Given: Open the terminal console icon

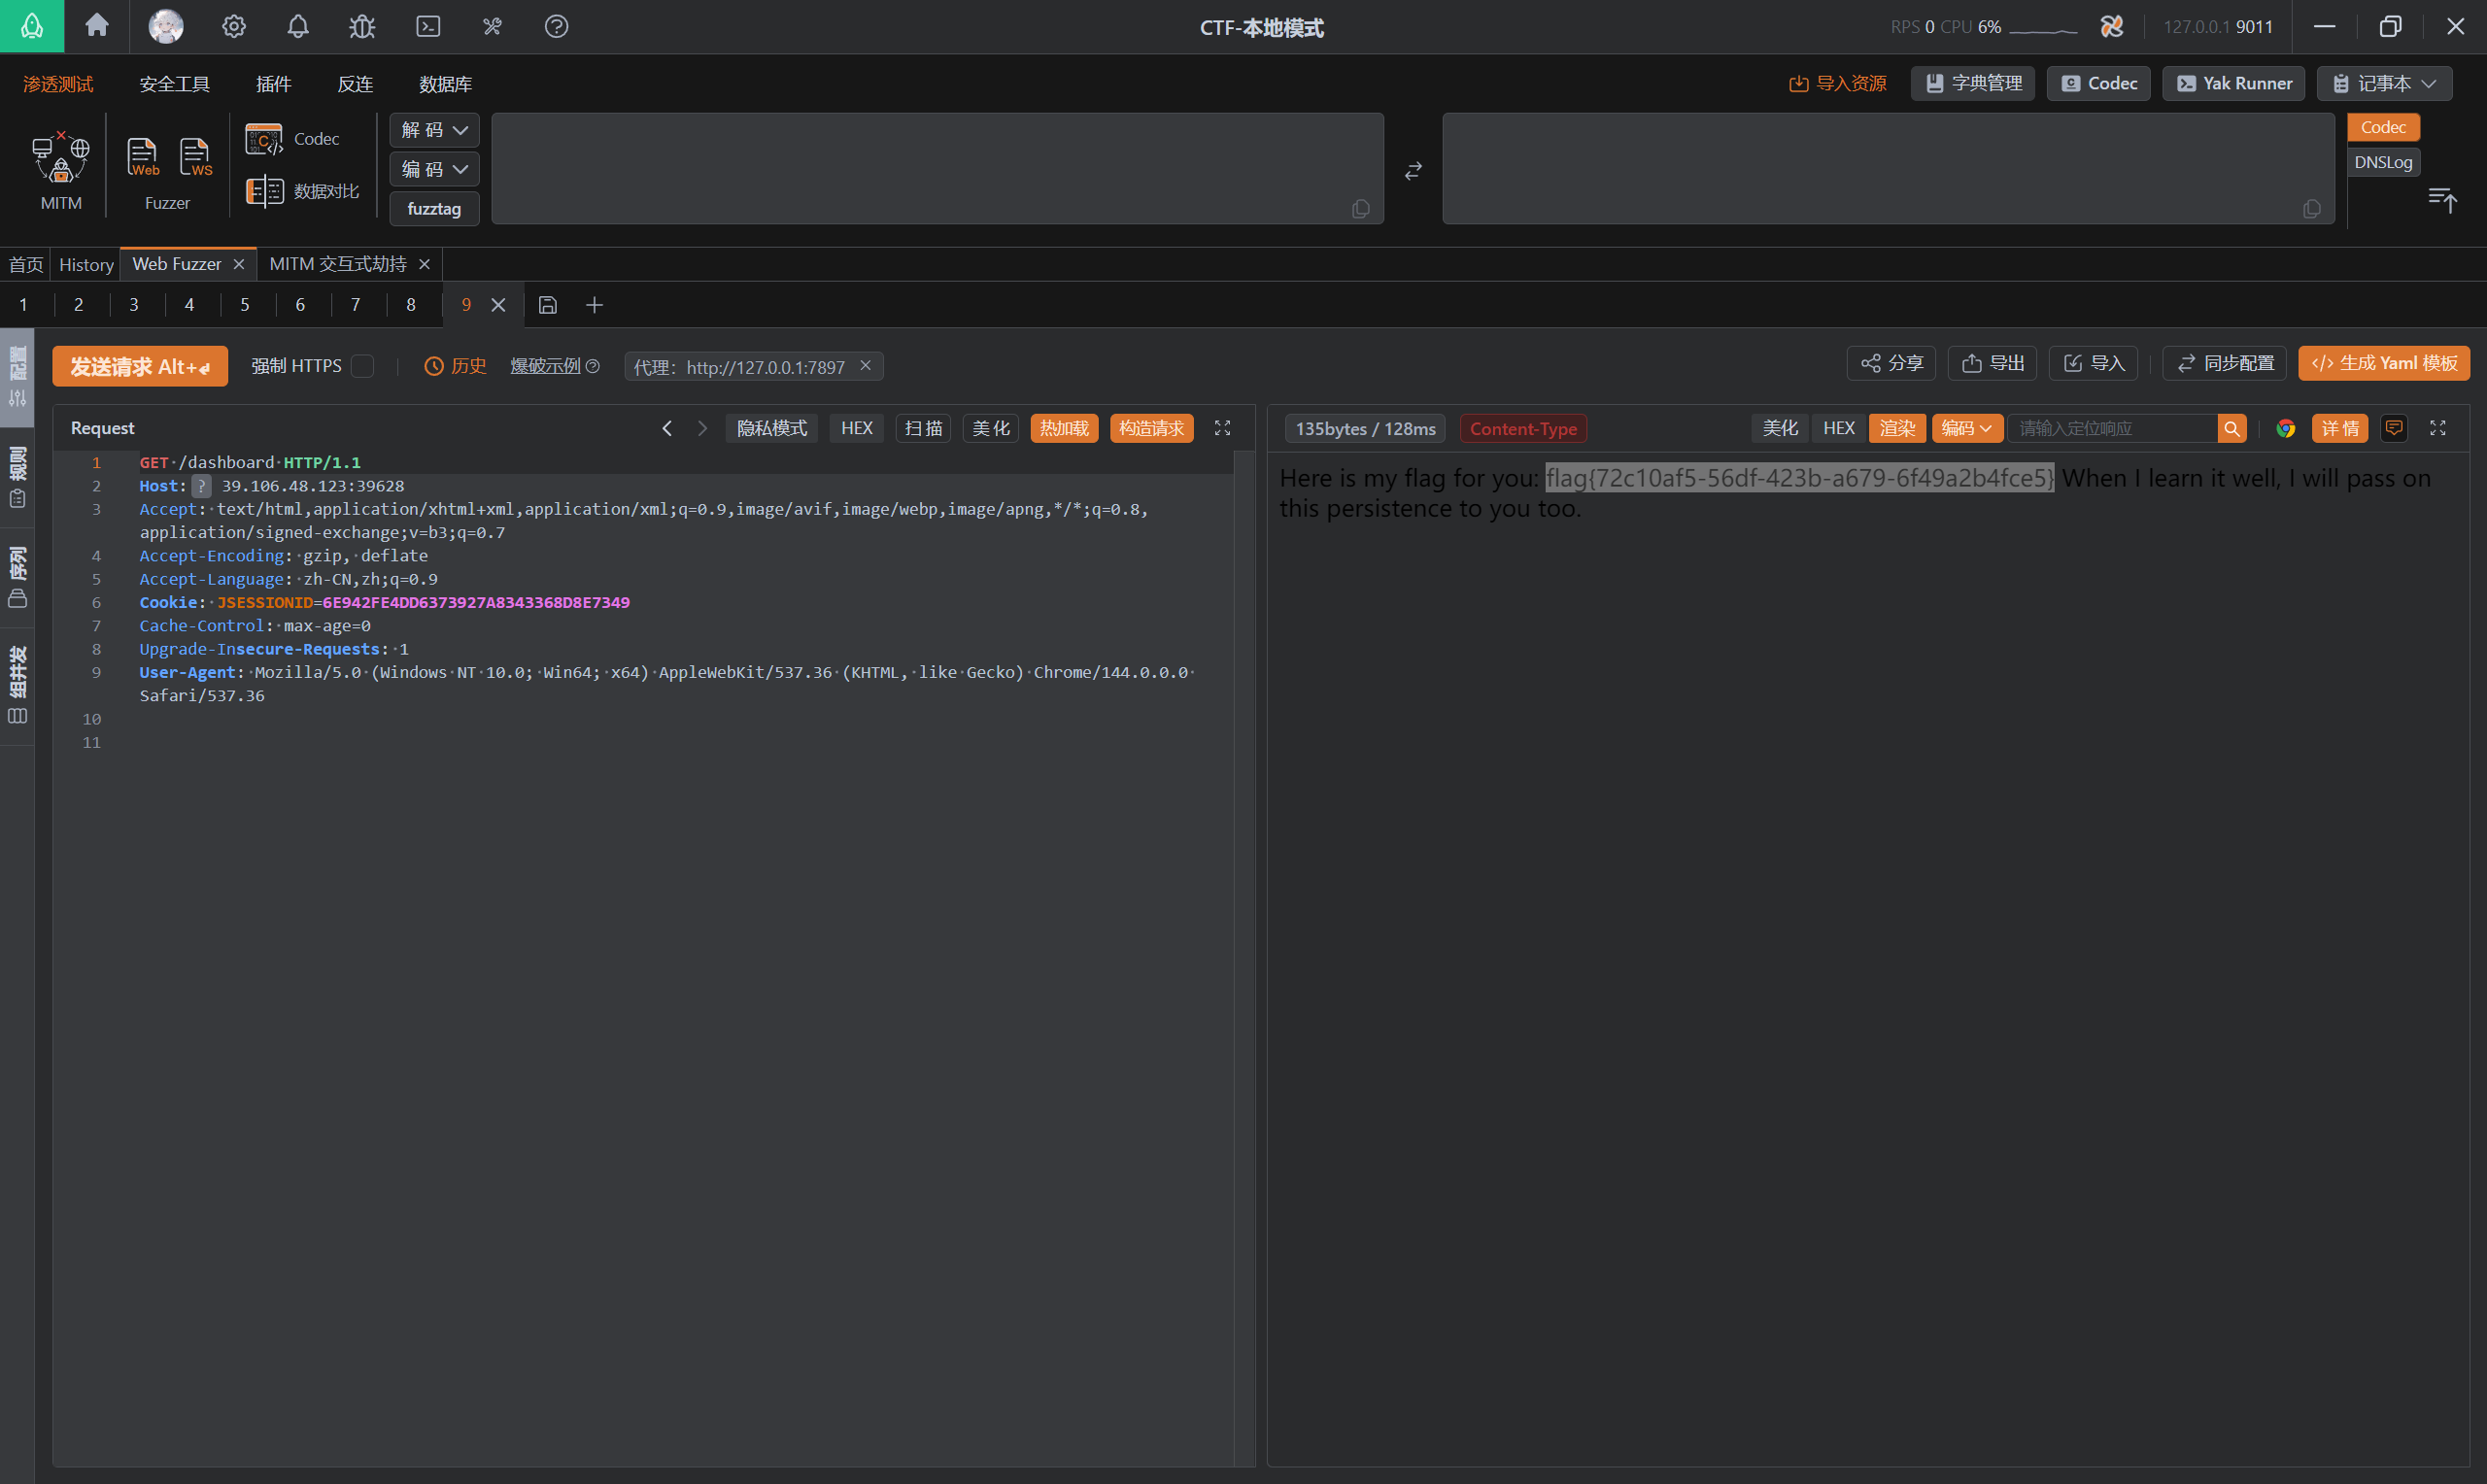Looking at the screenshot, I should [428, 26].
